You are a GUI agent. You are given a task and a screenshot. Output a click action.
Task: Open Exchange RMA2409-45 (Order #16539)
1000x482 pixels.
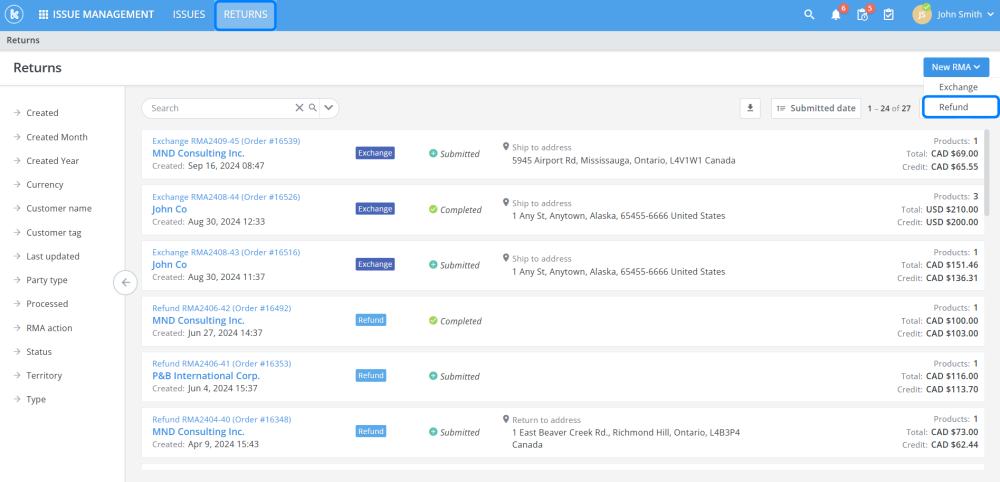pyautogui.click(x=226, y=141)
